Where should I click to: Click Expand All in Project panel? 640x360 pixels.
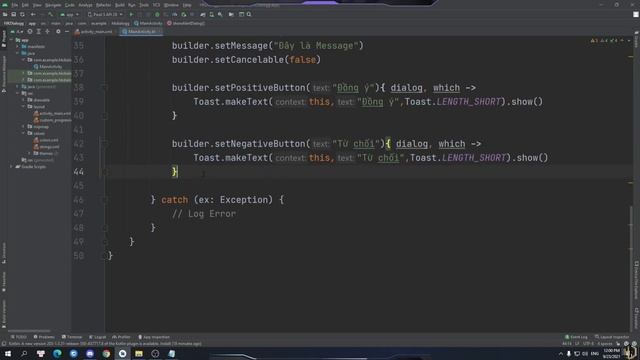coord(39,31)
